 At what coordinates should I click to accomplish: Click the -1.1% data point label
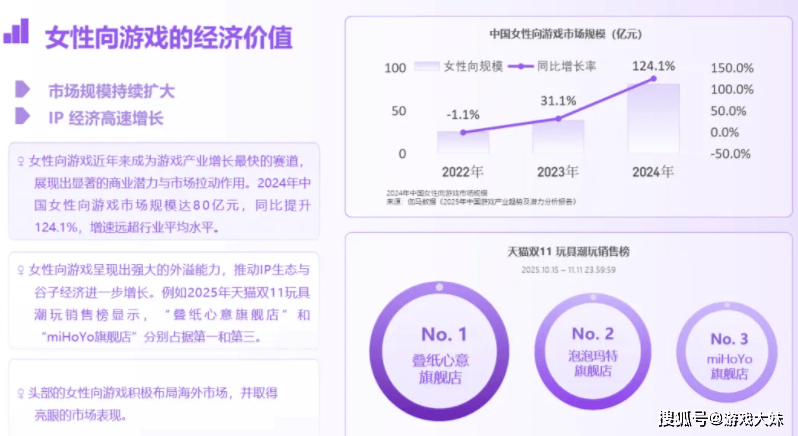tap(463, 114)
